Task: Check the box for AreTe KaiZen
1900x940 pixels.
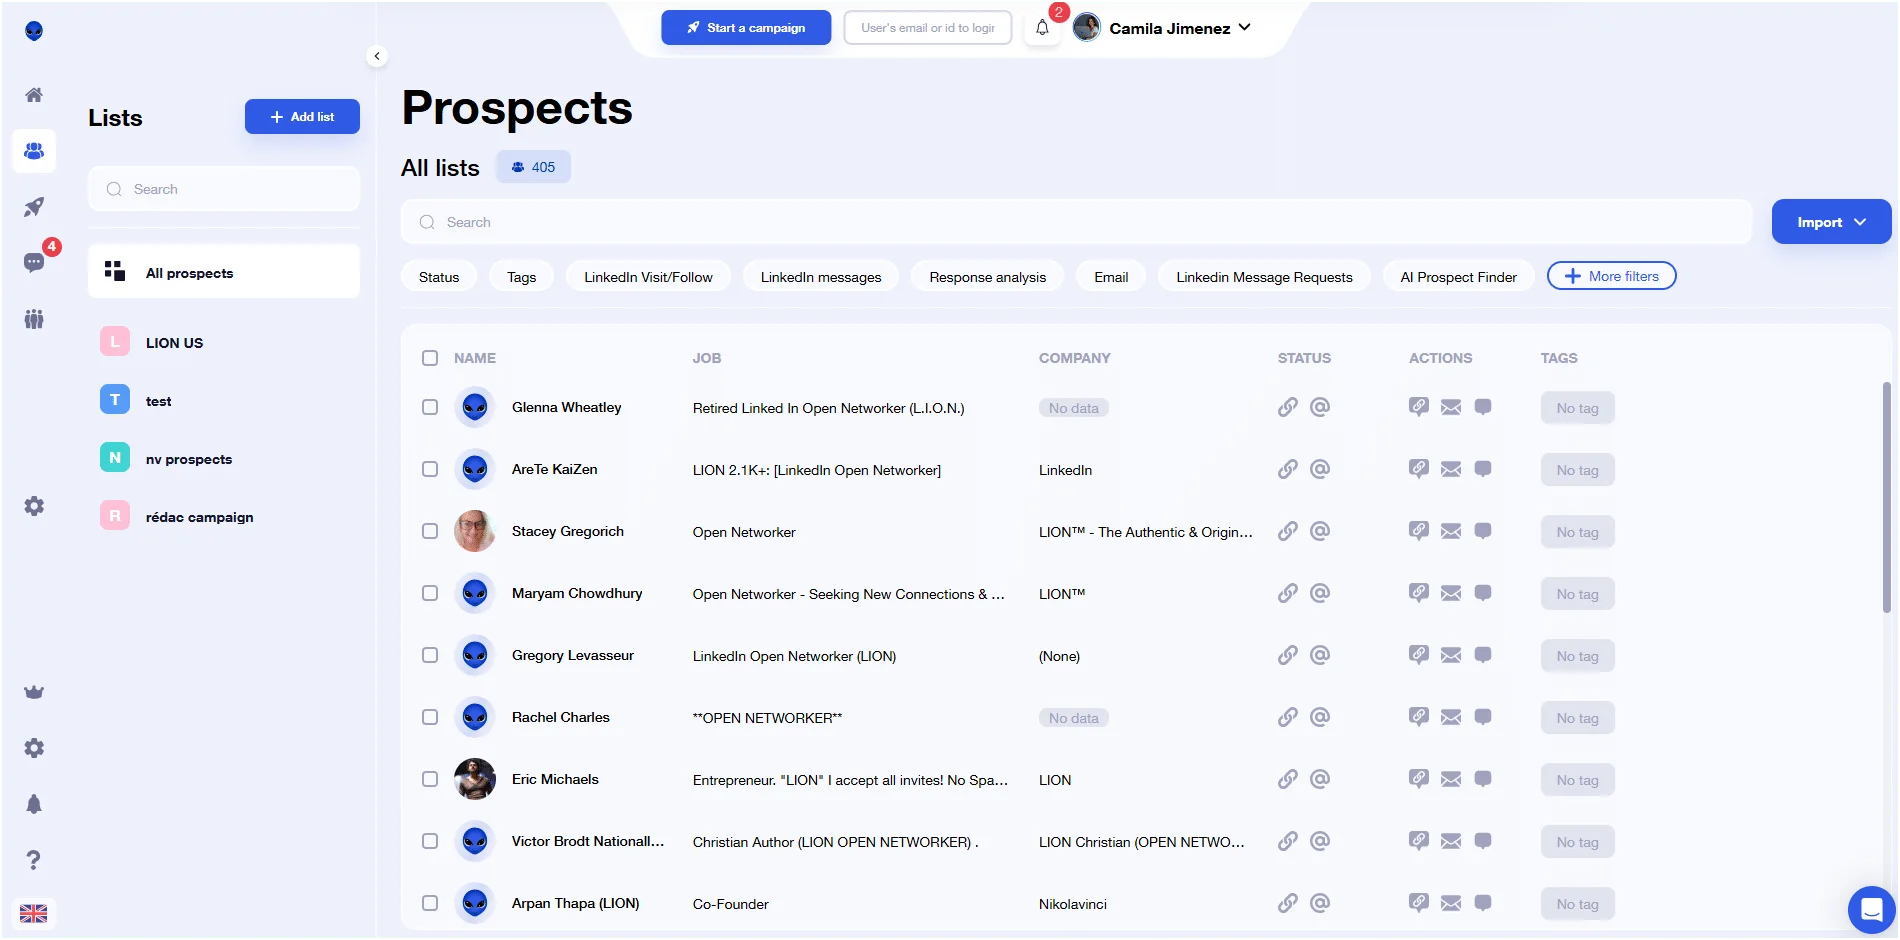Action: (x=430, y=469)
